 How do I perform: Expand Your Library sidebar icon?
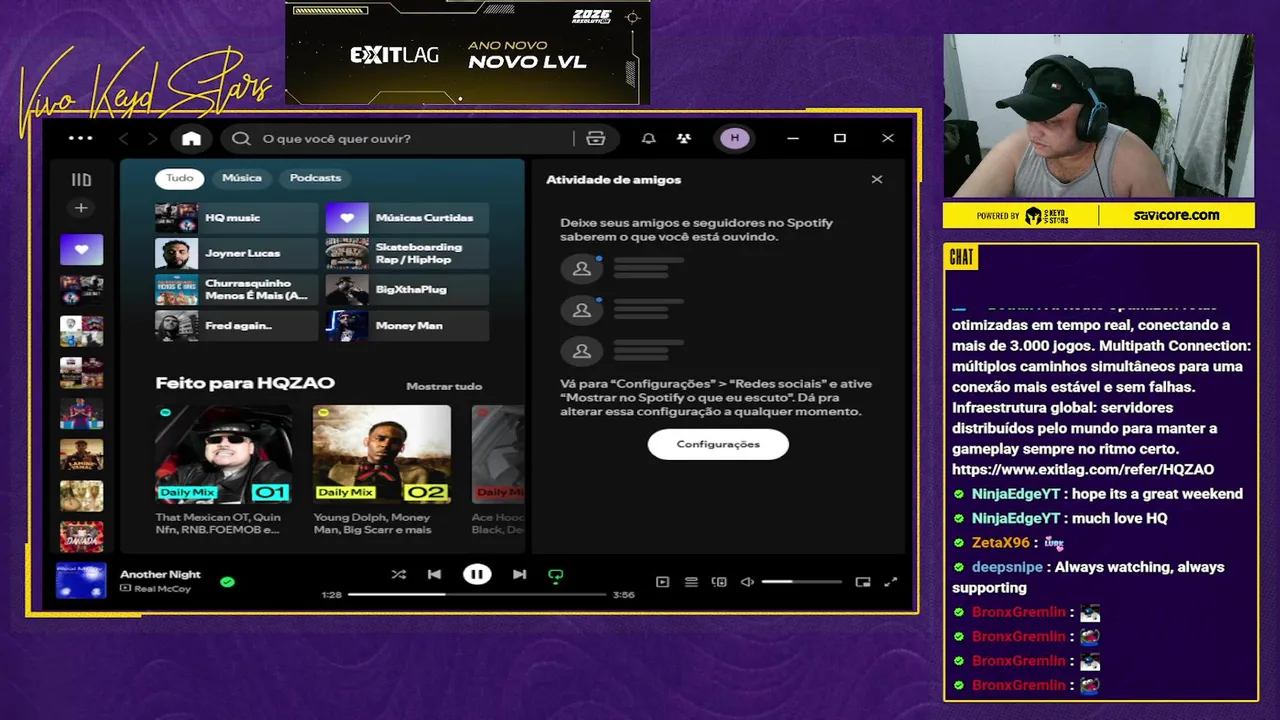click(x=81, y=180)
